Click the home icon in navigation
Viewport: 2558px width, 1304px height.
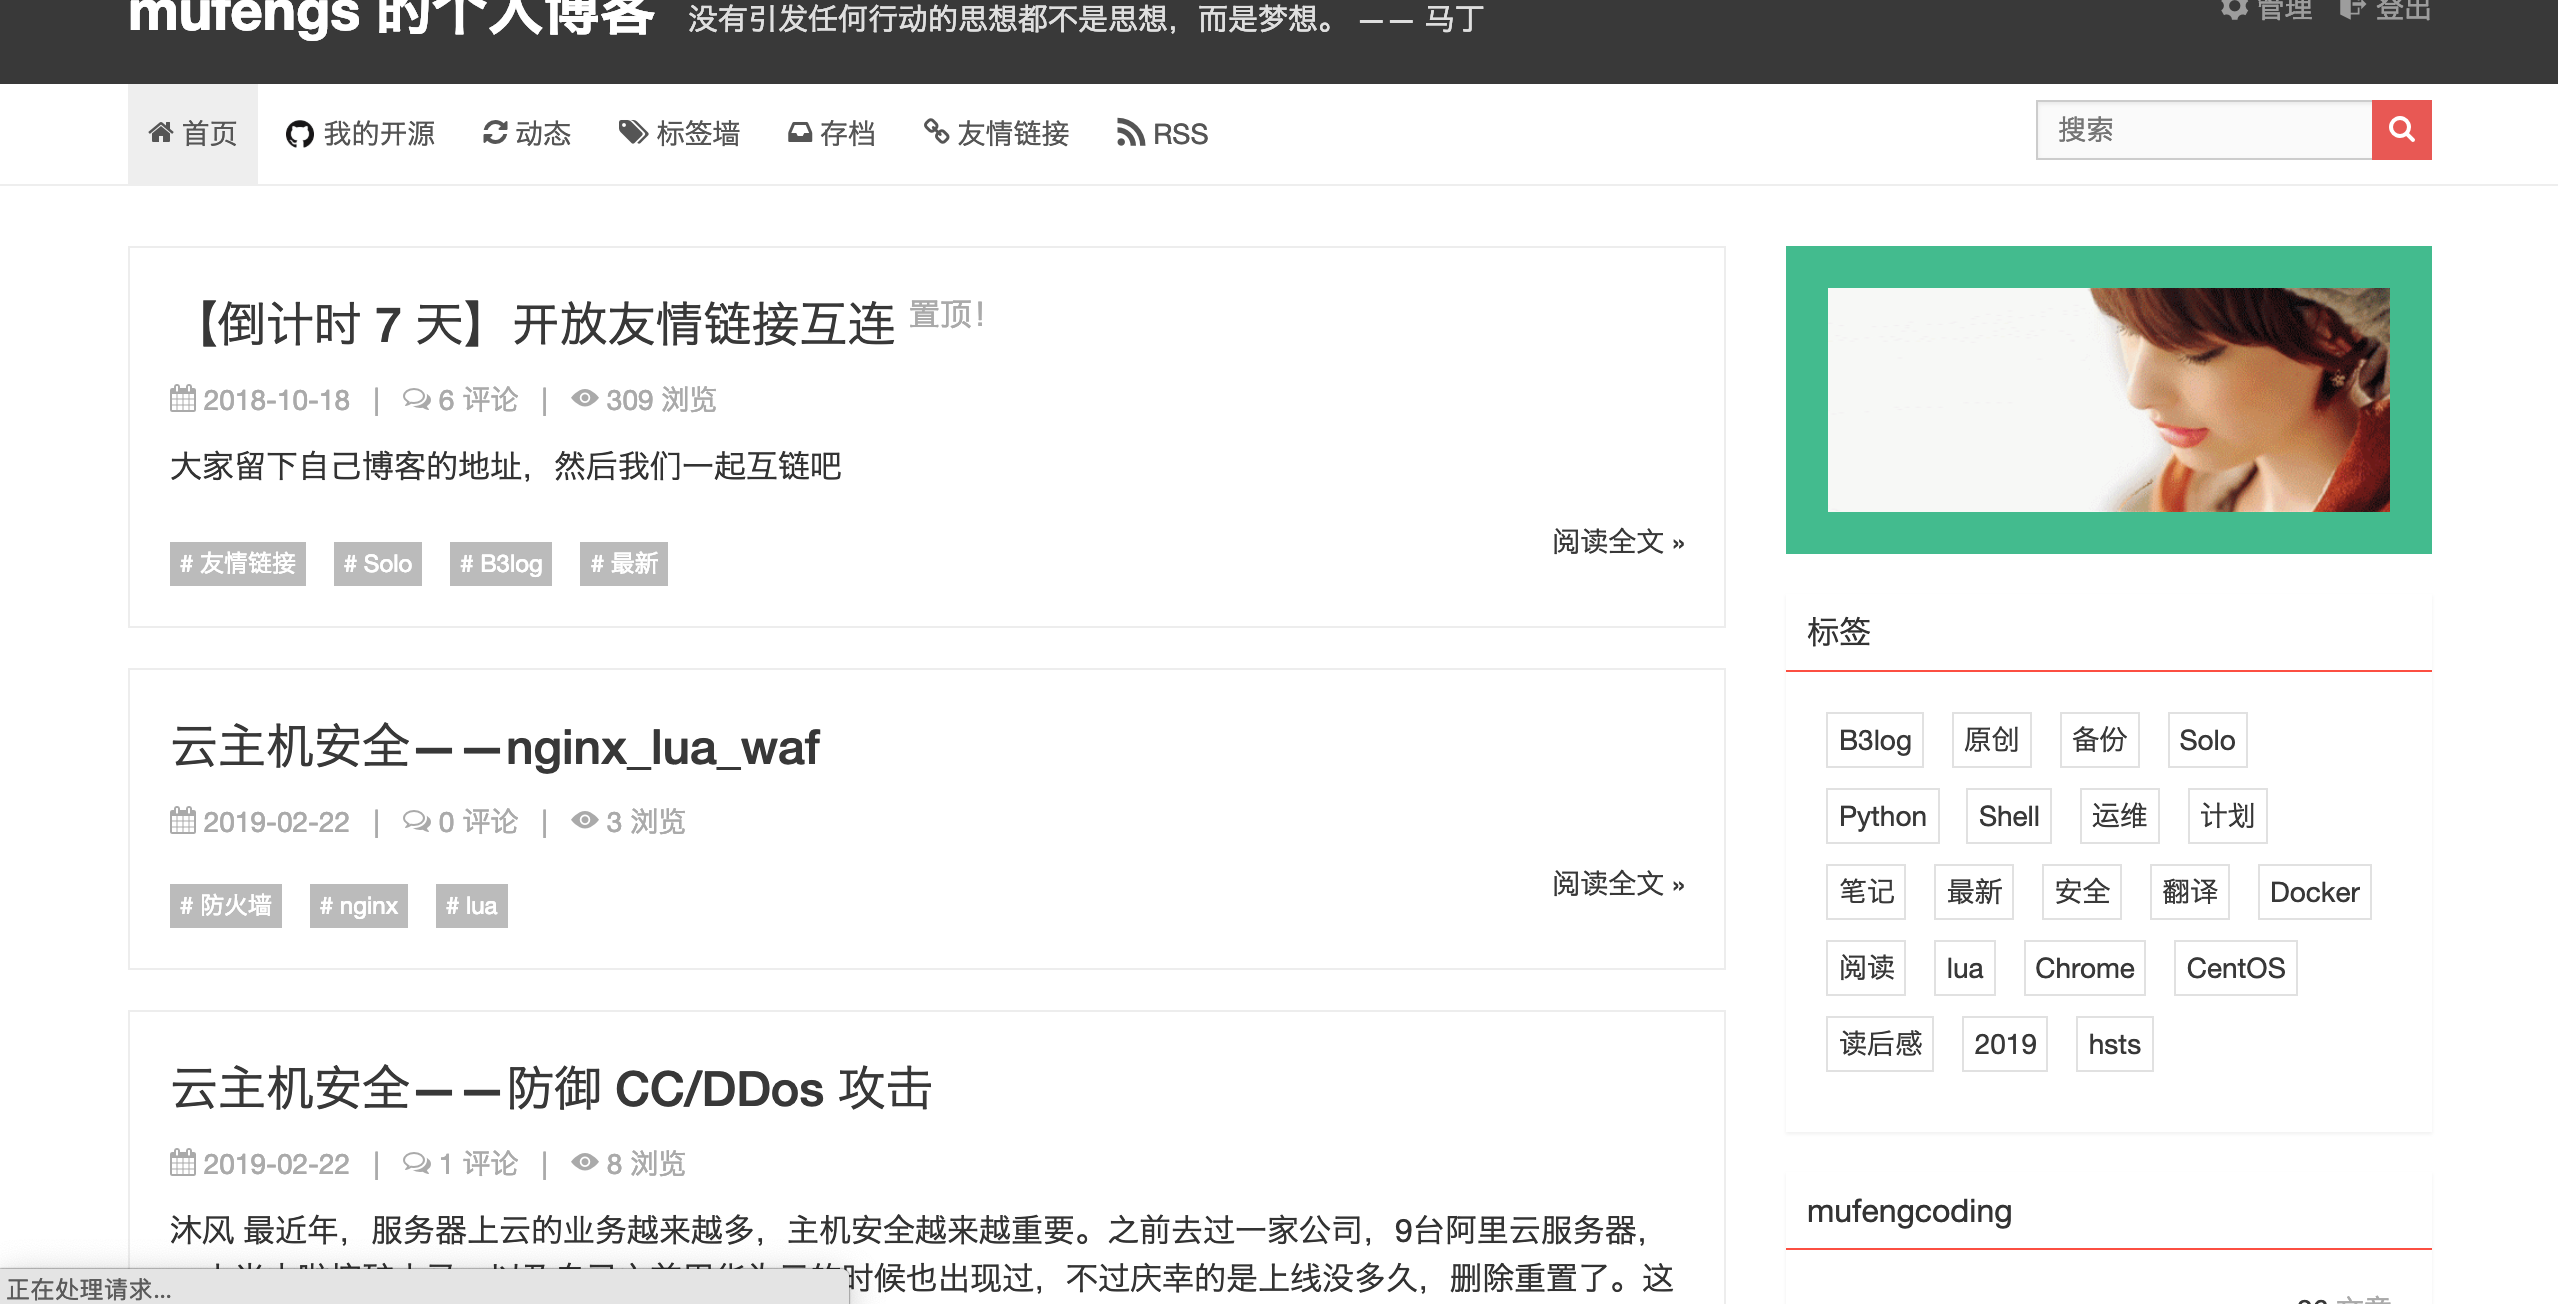coord(161,132)
